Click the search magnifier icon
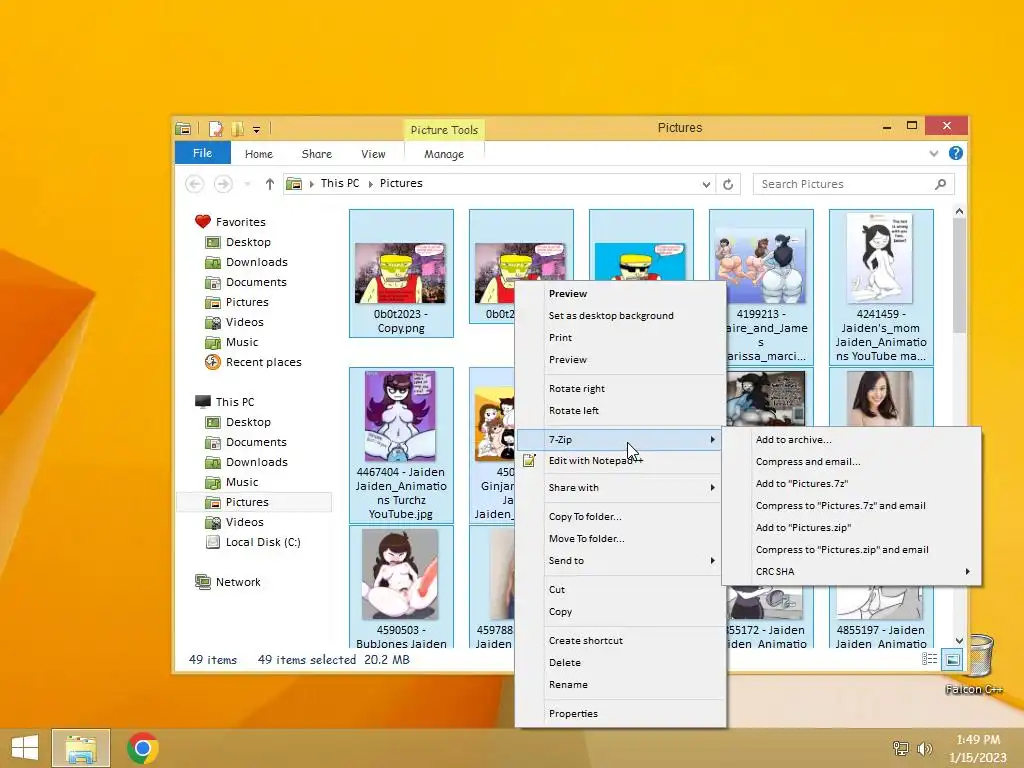 940,184
